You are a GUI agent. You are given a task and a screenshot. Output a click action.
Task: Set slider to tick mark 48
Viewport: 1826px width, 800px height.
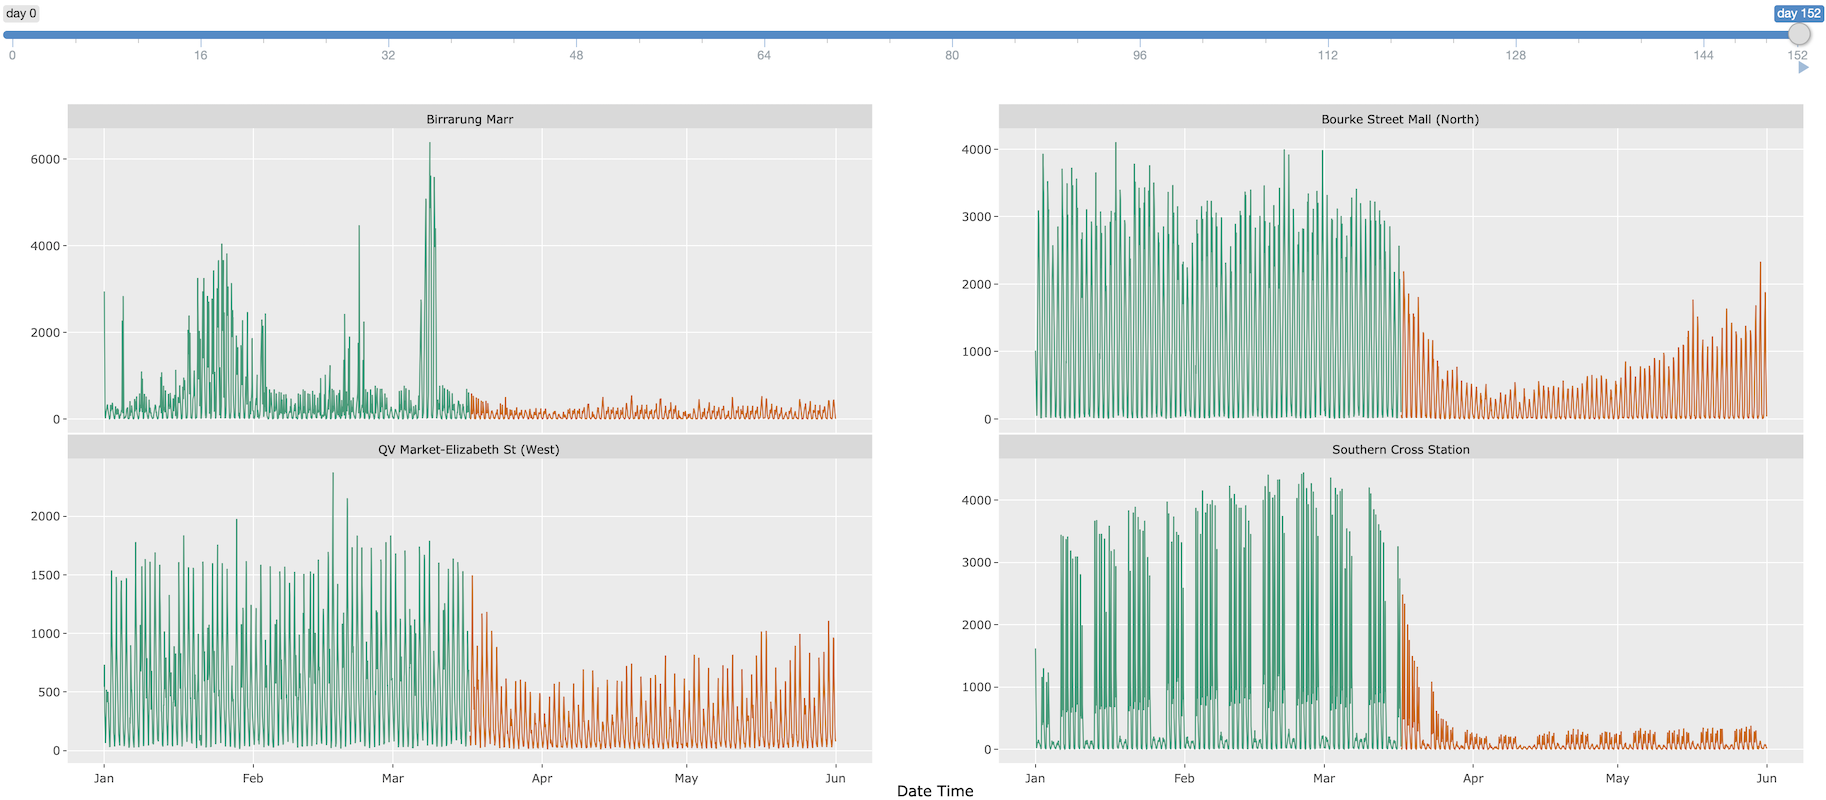coord(576,35)
